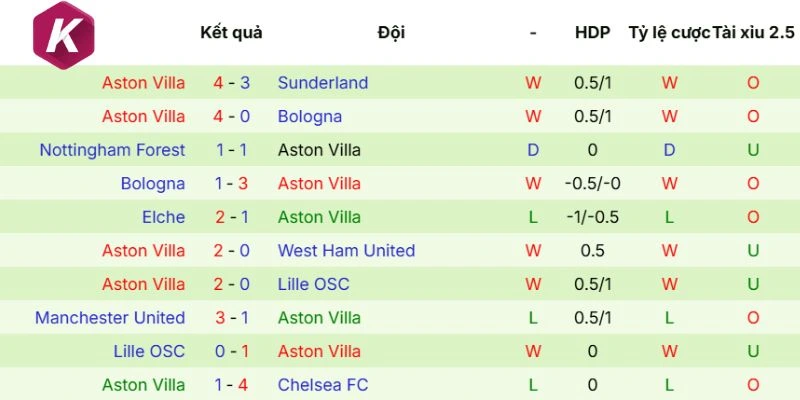Click the D result in Nottingham Forest row
Viewport: 800px width, 400px height.
pos(533,150)
